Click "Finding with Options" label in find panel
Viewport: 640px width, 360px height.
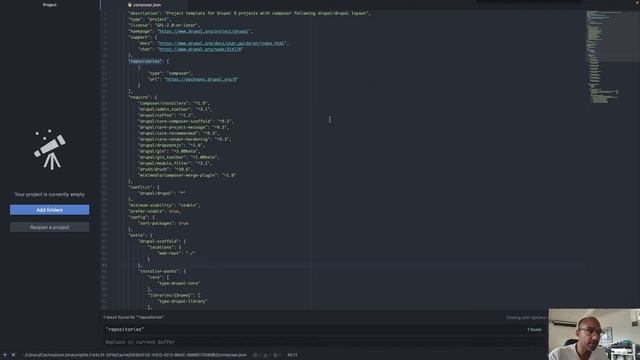point(526,318)
